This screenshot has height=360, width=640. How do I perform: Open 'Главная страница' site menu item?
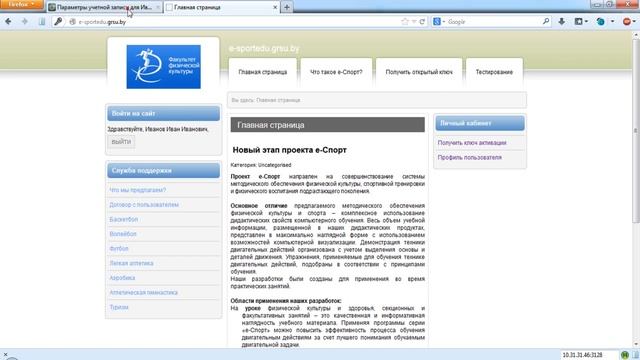262,72
